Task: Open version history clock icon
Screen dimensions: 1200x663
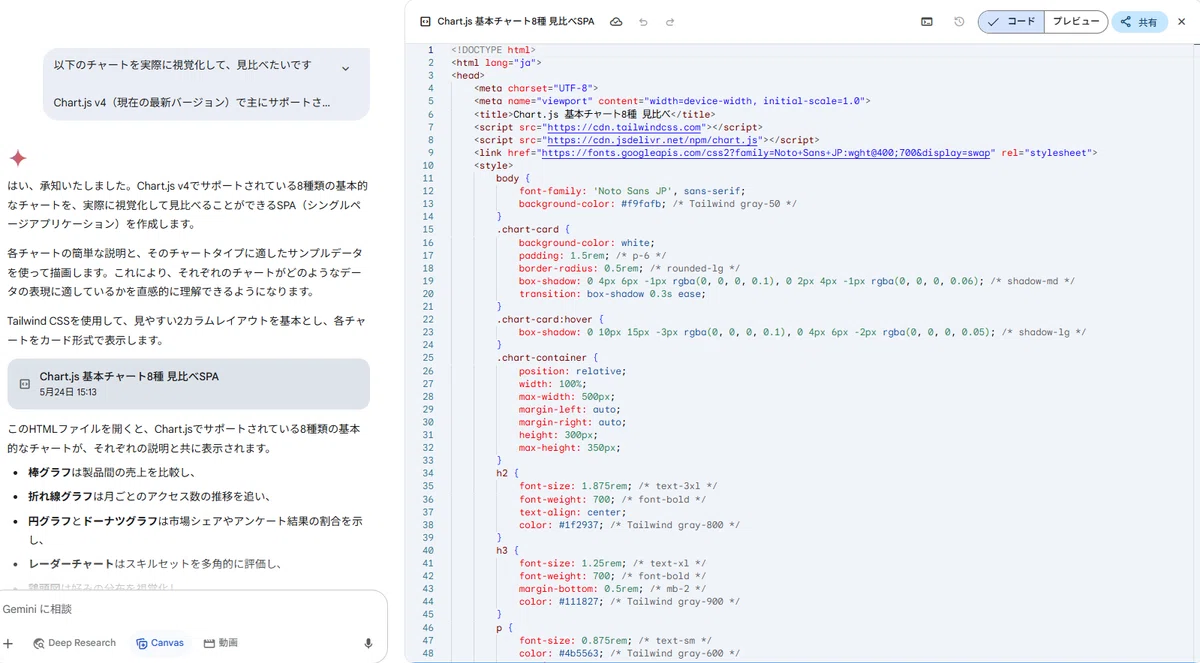Action: [x=959, y=21]
